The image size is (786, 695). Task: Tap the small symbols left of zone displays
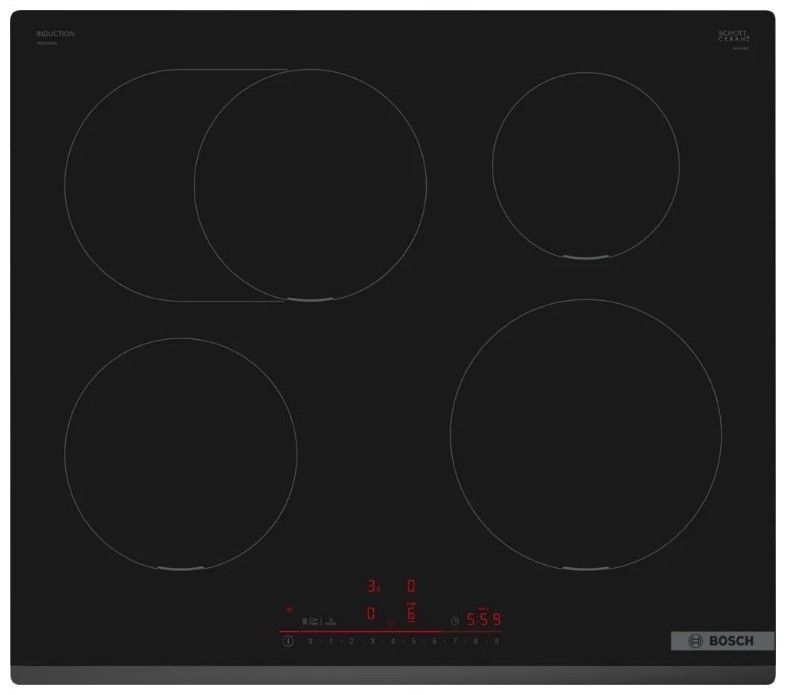319,620
